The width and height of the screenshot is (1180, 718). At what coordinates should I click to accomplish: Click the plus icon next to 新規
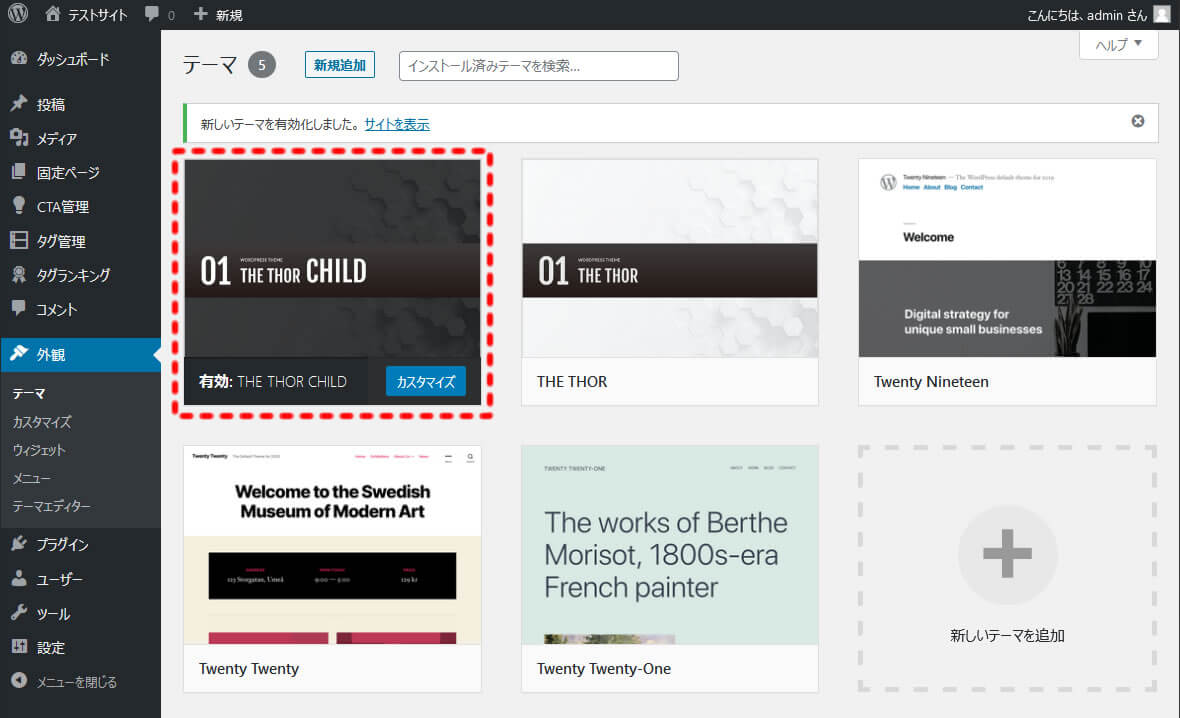200,14
